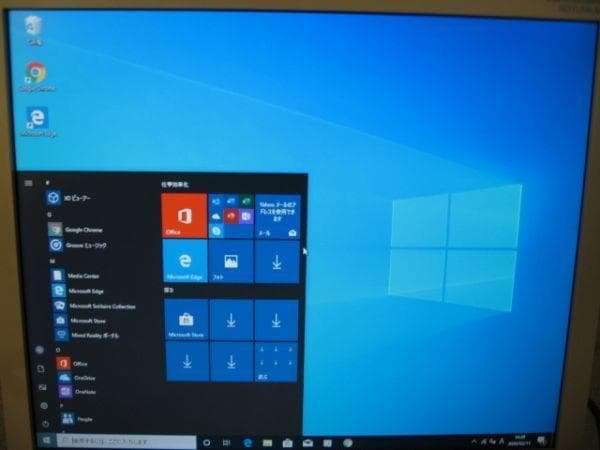Viewport: 600px width, 450px height.
Task: Show hidden system tray icons
Action: [x=474, y=442]
